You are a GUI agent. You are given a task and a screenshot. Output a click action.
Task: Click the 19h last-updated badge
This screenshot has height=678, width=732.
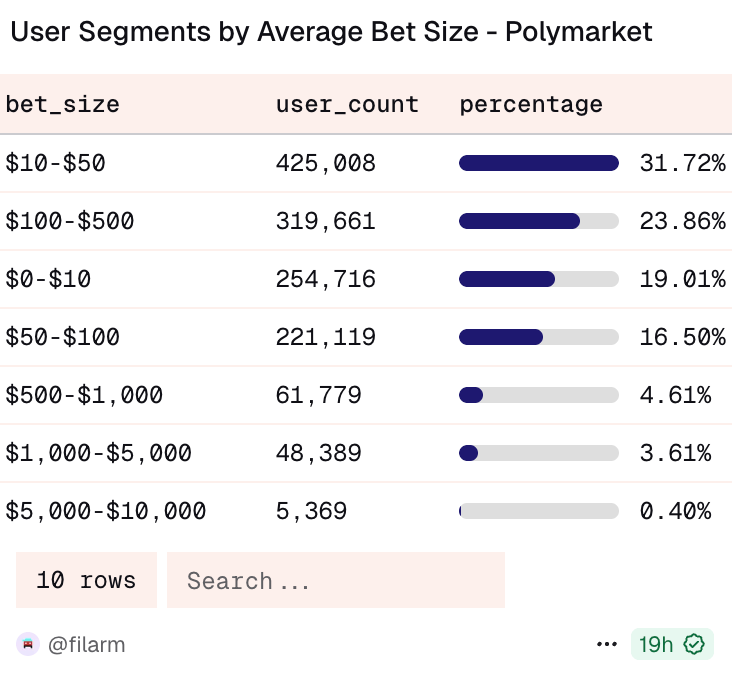tap(656, 645)
